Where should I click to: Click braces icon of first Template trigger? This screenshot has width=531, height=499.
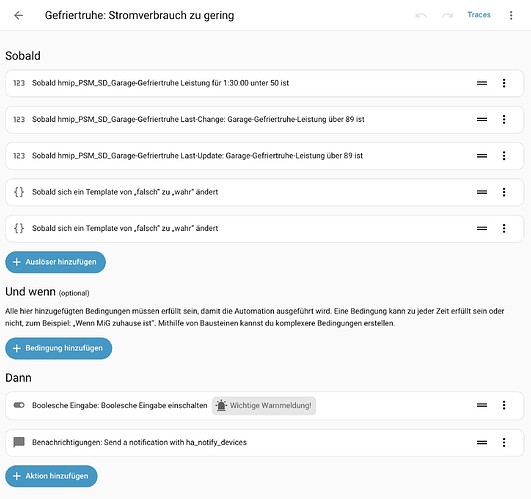[19, 192]
